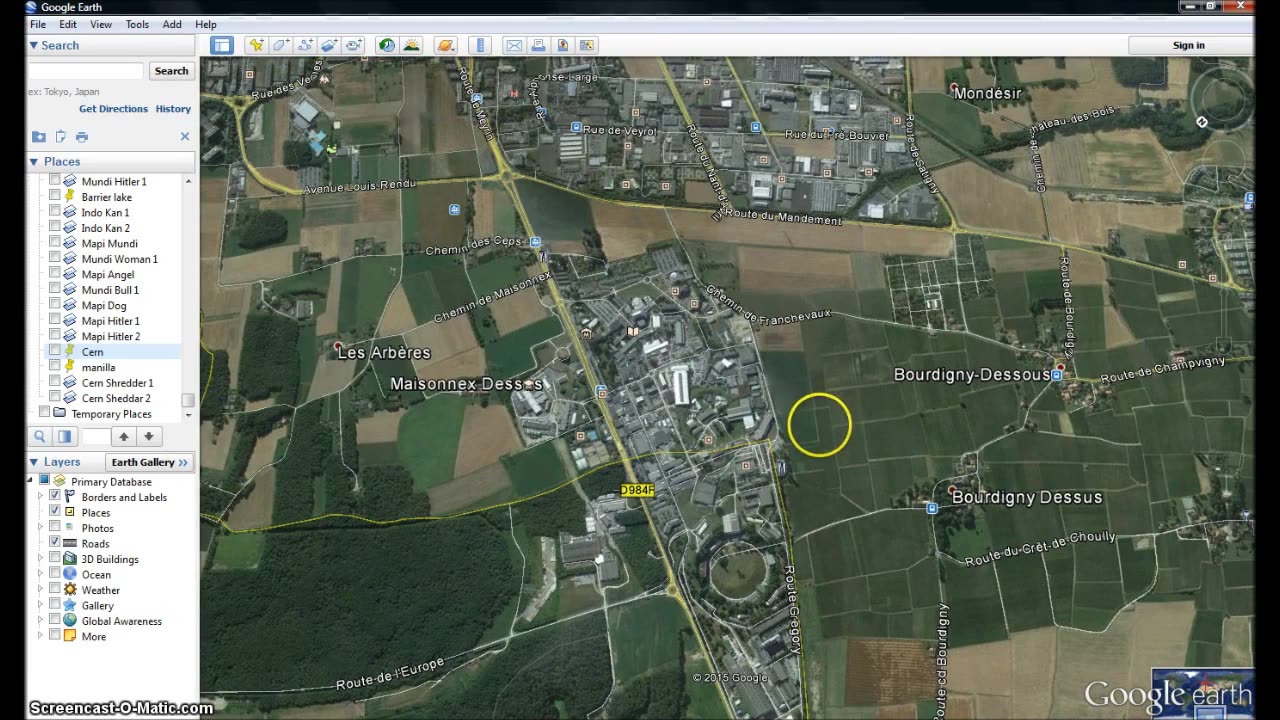The width and height of the screenshot is (1280, 720).
Task: Expand the 3D Buildings layer node
Action: (x=41, y=559)
